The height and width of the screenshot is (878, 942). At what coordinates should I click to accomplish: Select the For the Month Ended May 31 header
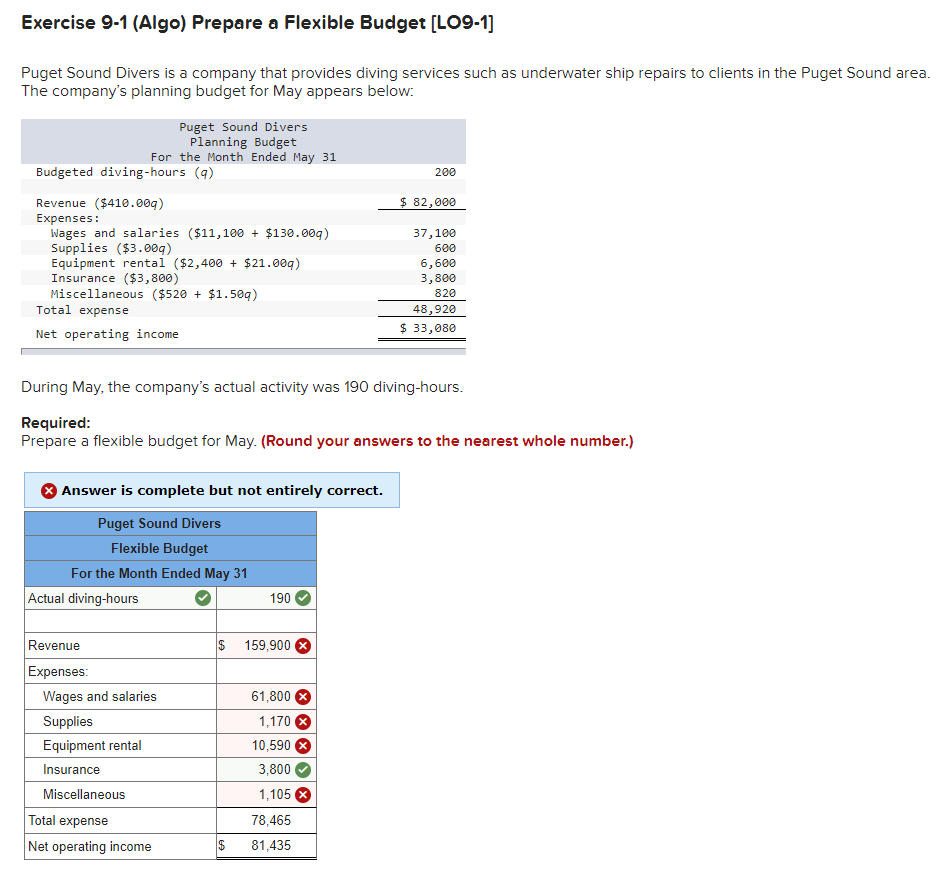[169, 573]
